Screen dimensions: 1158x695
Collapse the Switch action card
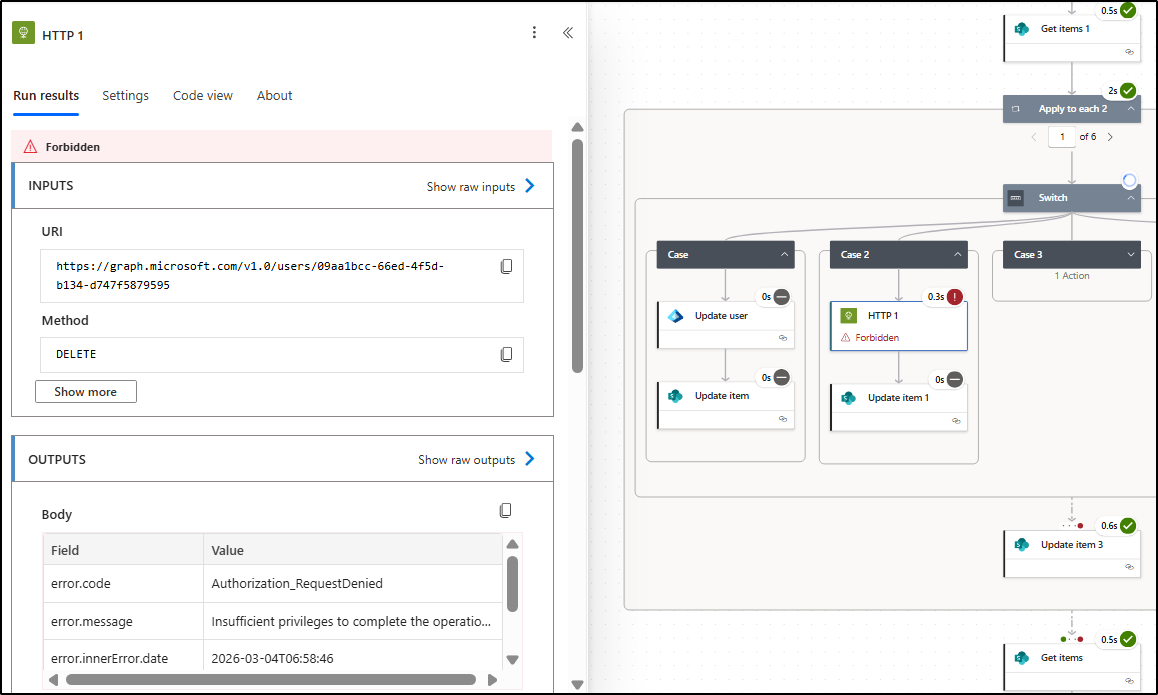pos(1131,198)
